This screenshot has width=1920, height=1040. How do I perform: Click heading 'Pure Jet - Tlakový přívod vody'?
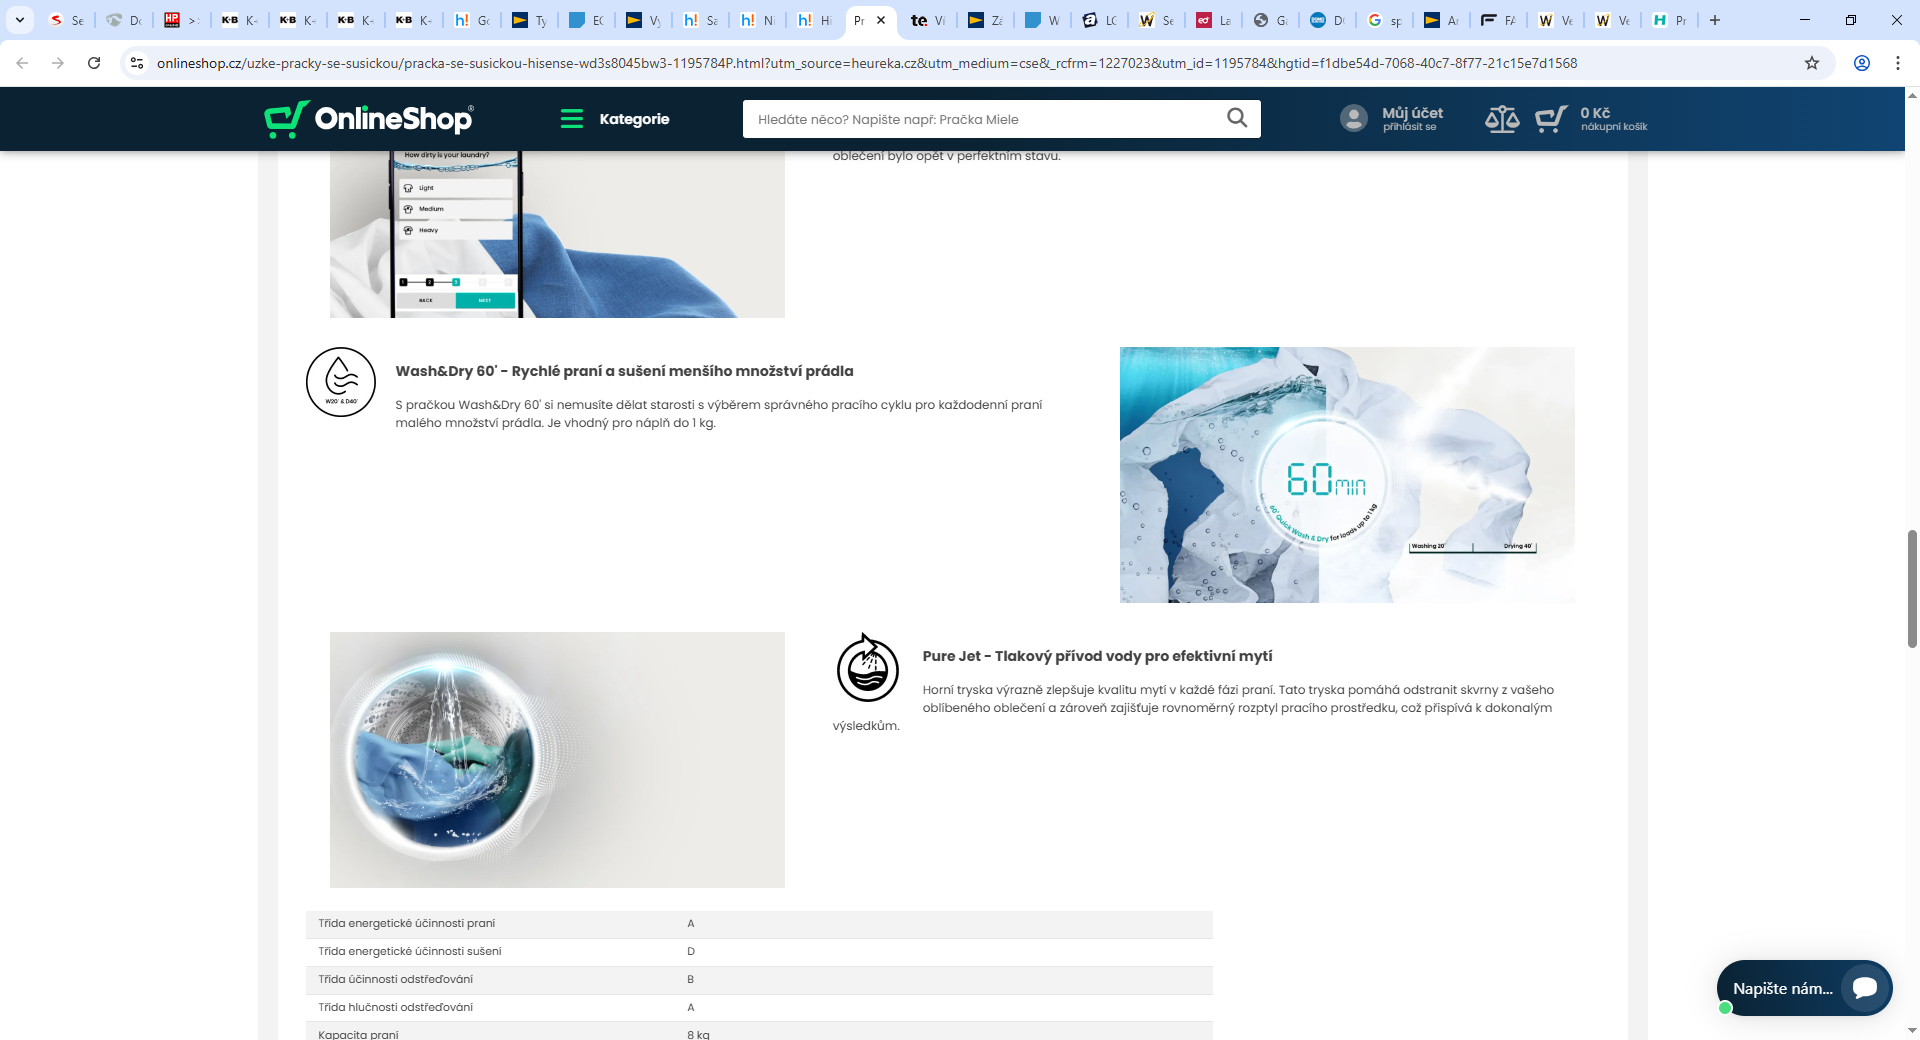pyautogui.click(x=1097, y=656)
